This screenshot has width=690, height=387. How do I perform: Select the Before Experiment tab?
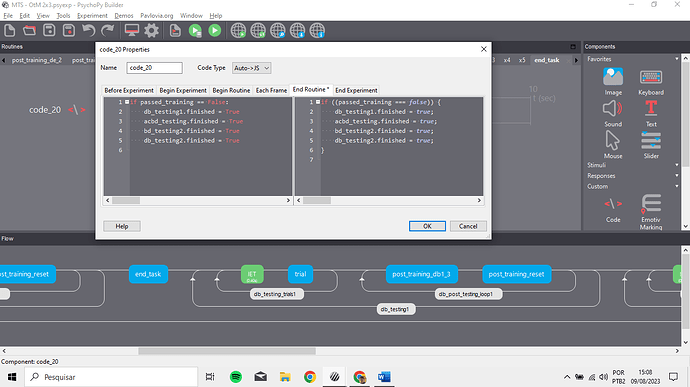pos(129,90)
